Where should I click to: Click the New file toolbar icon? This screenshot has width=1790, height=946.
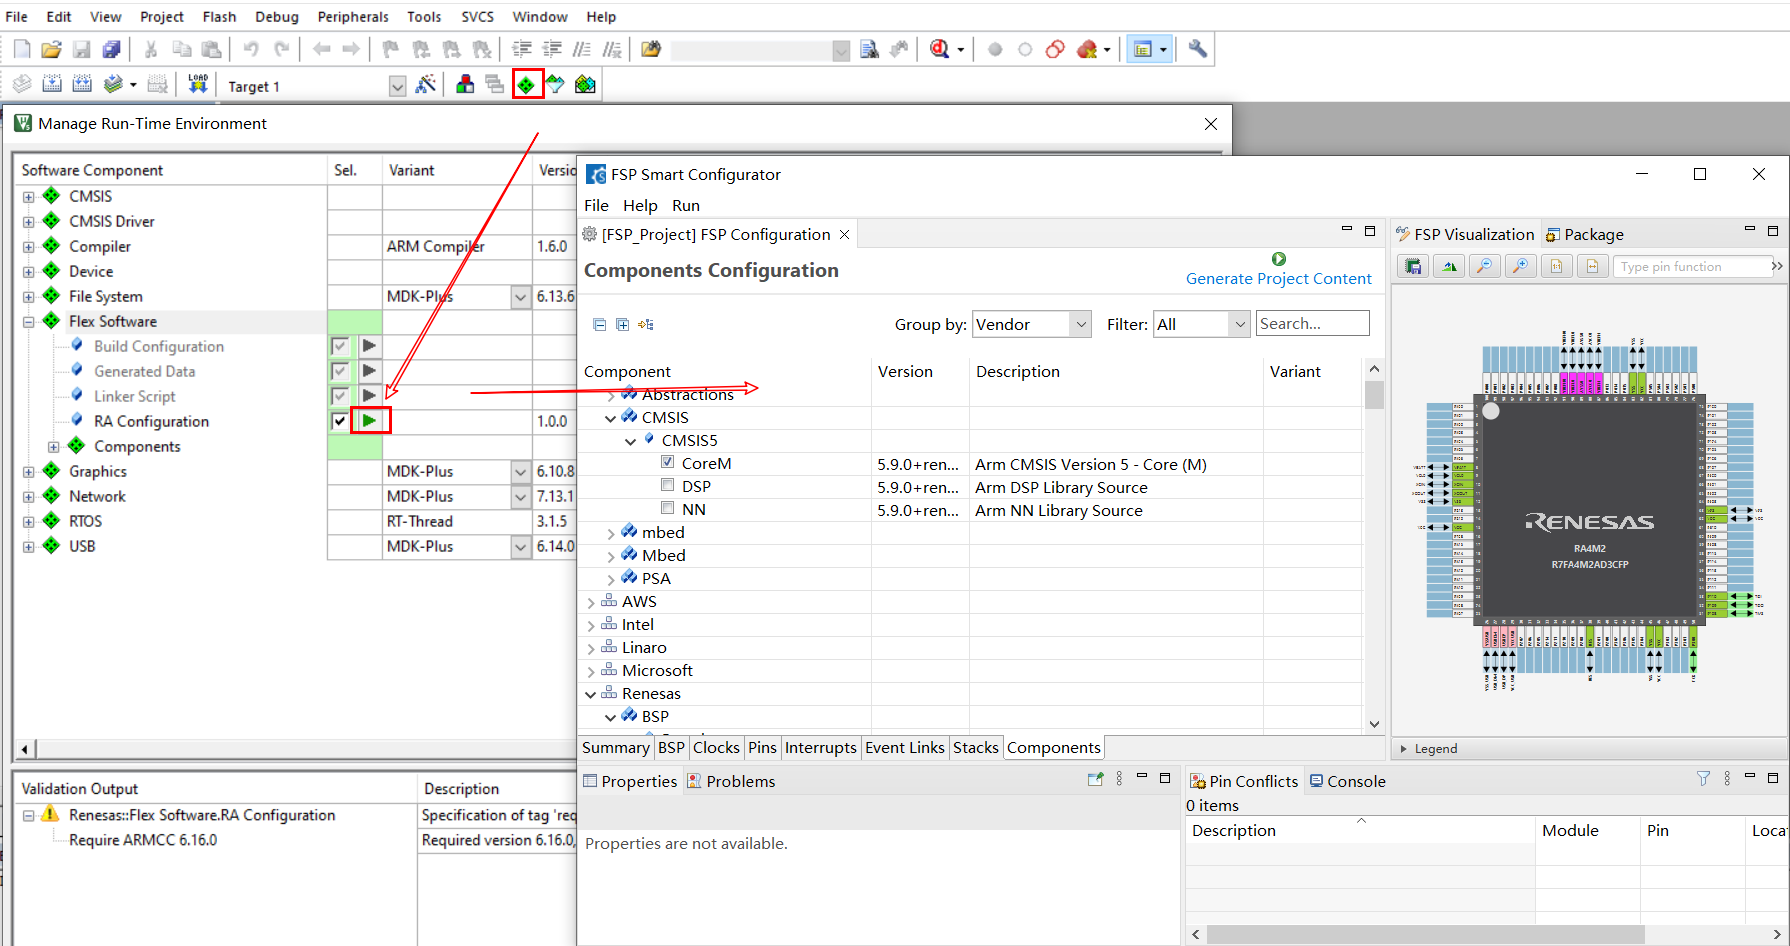[x=22, y=49]
